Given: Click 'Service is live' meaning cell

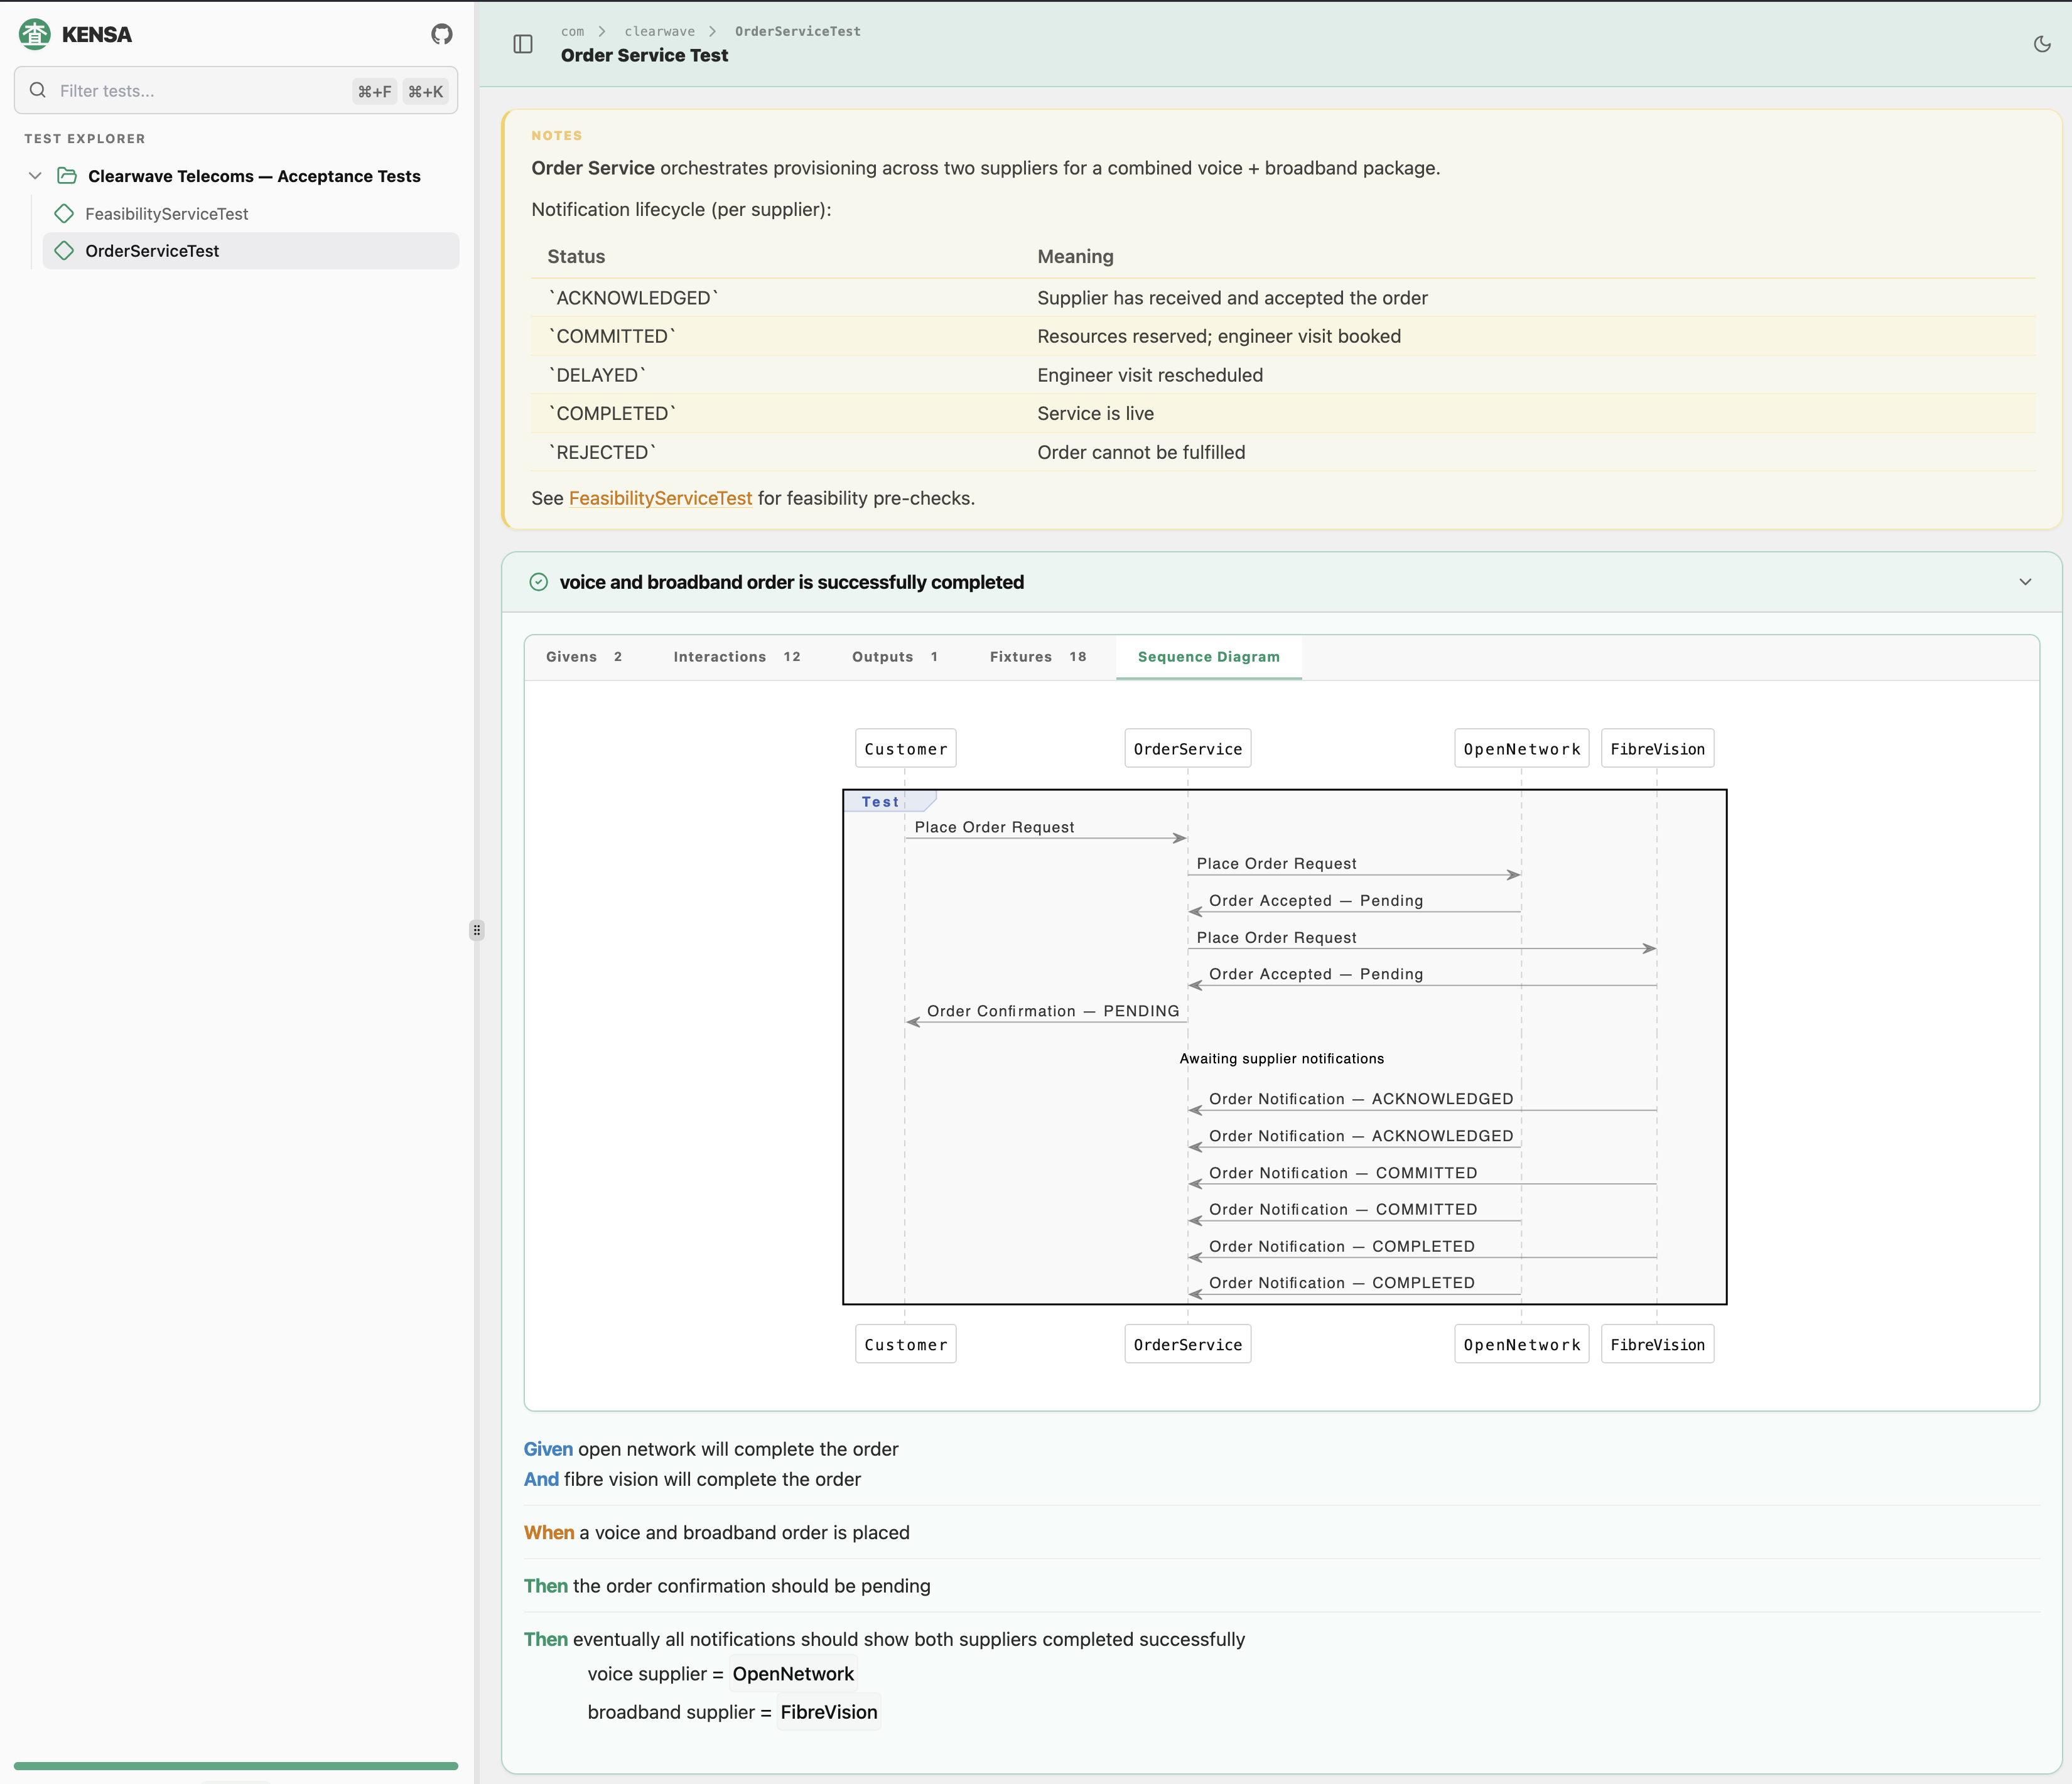Looking at the screenshot, I should tap(1095, 413).
